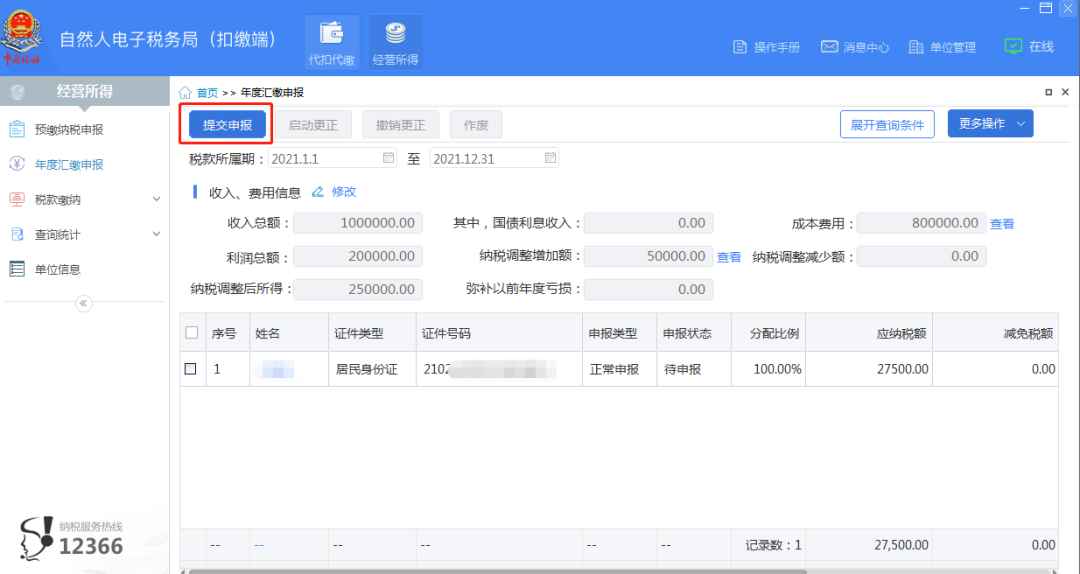
Task: Click the 提交申报 button
Action: click(227, 125)
